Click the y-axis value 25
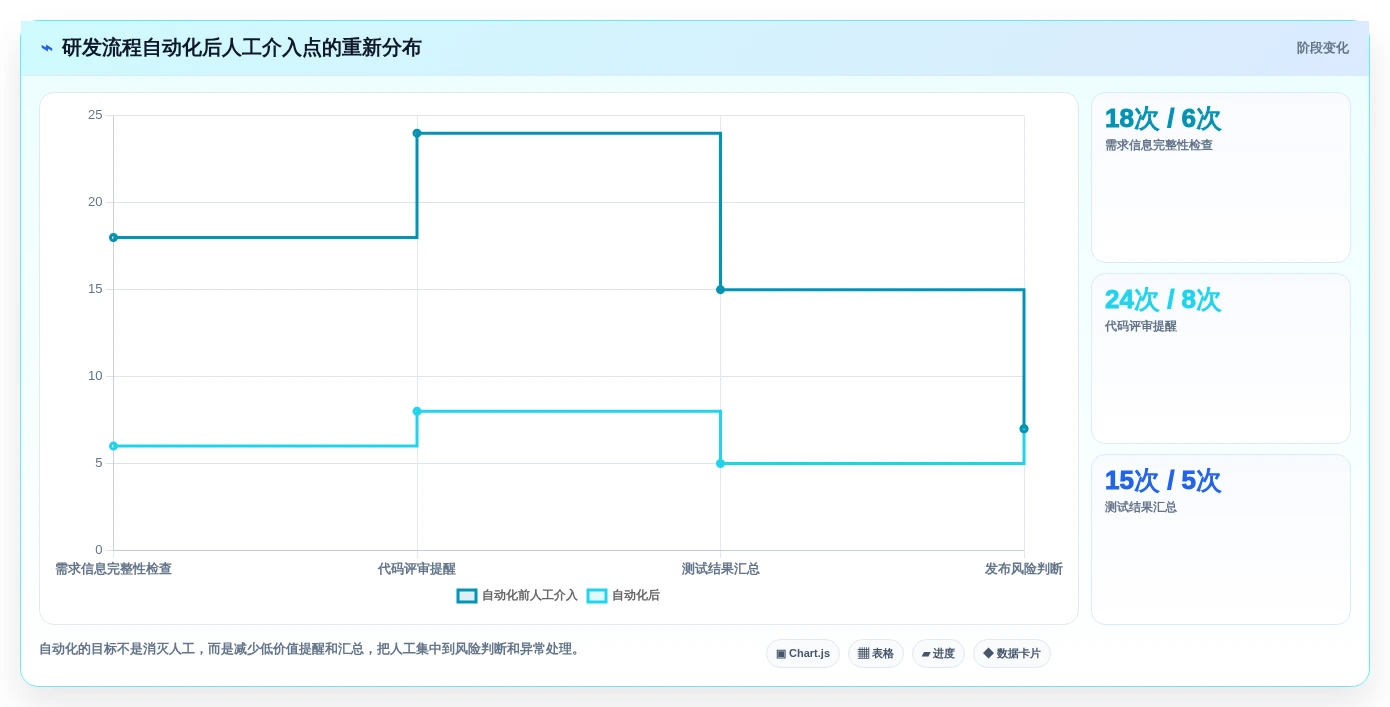 [x=95, y=115]
